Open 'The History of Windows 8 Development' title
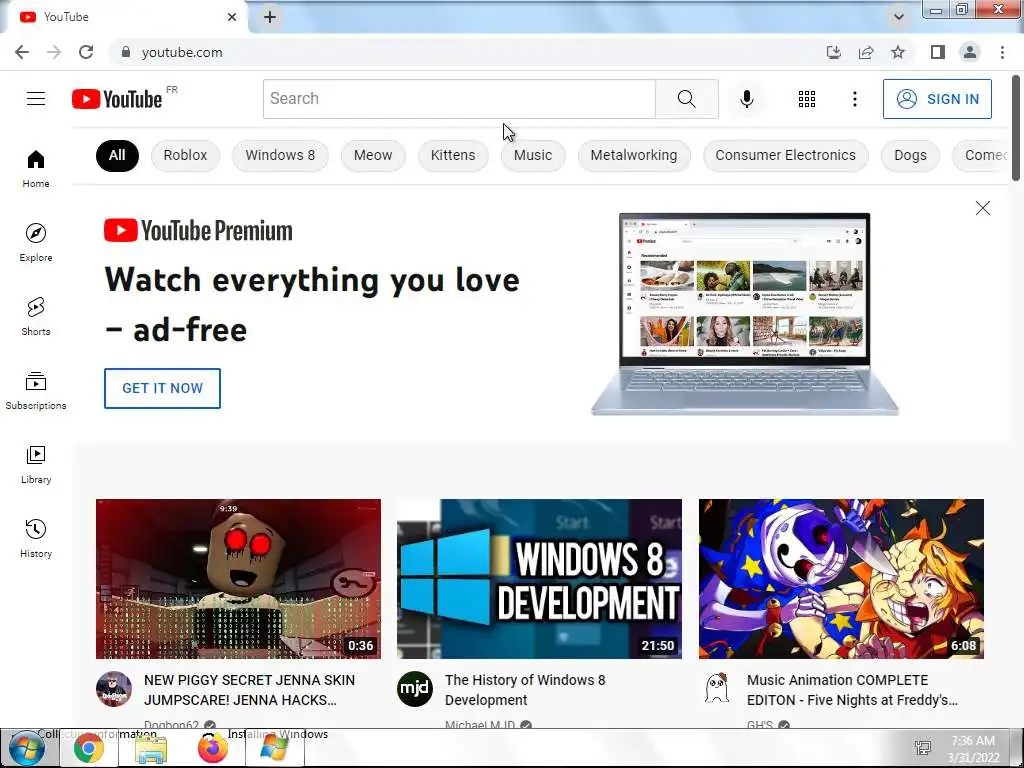Screen dimensions: 1024x768 [525, 690]
